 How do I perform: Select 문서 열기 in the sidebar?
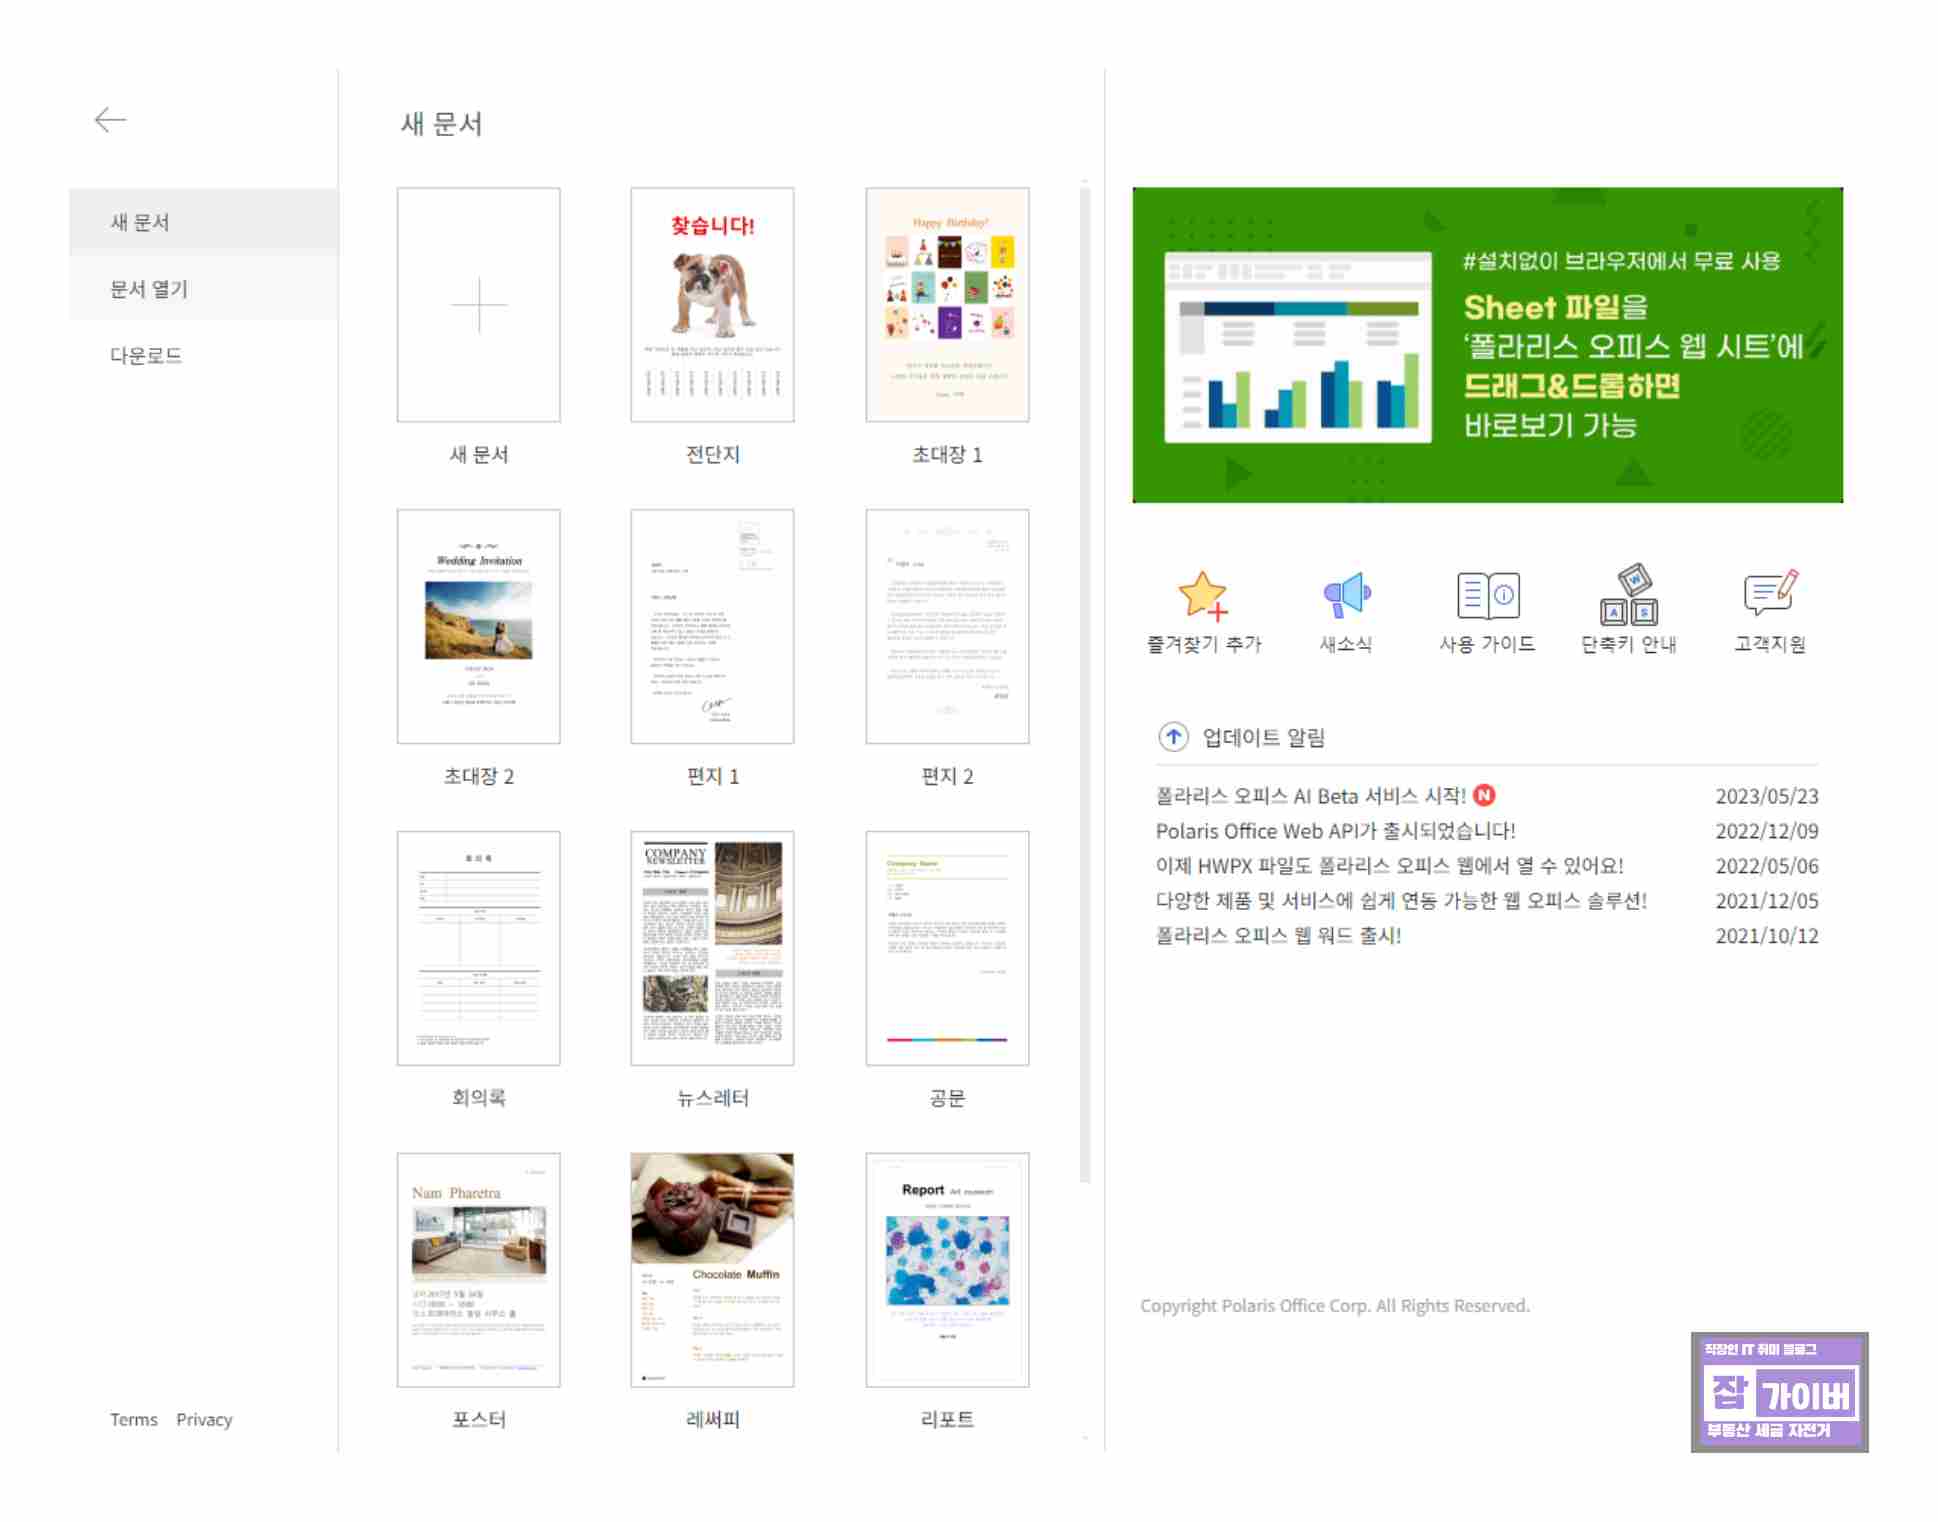pyautogui.click(x=149, y=289)
